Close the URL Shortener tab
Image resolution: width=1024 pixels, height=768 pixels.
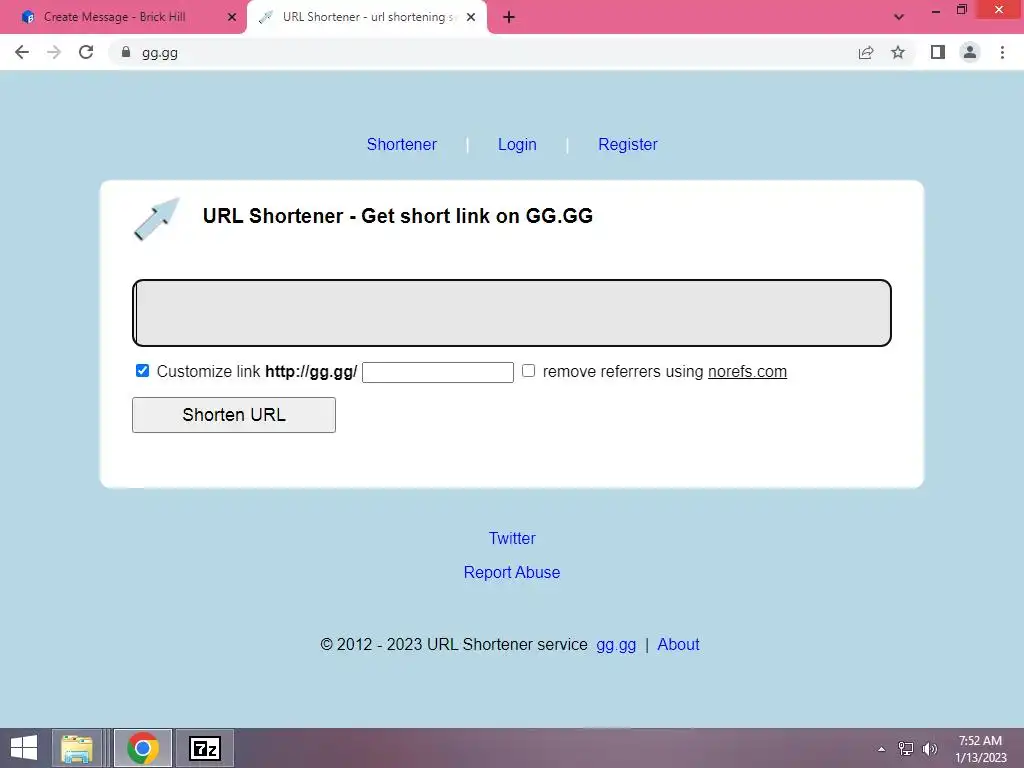pyautogui.click(x=471, y=17)
